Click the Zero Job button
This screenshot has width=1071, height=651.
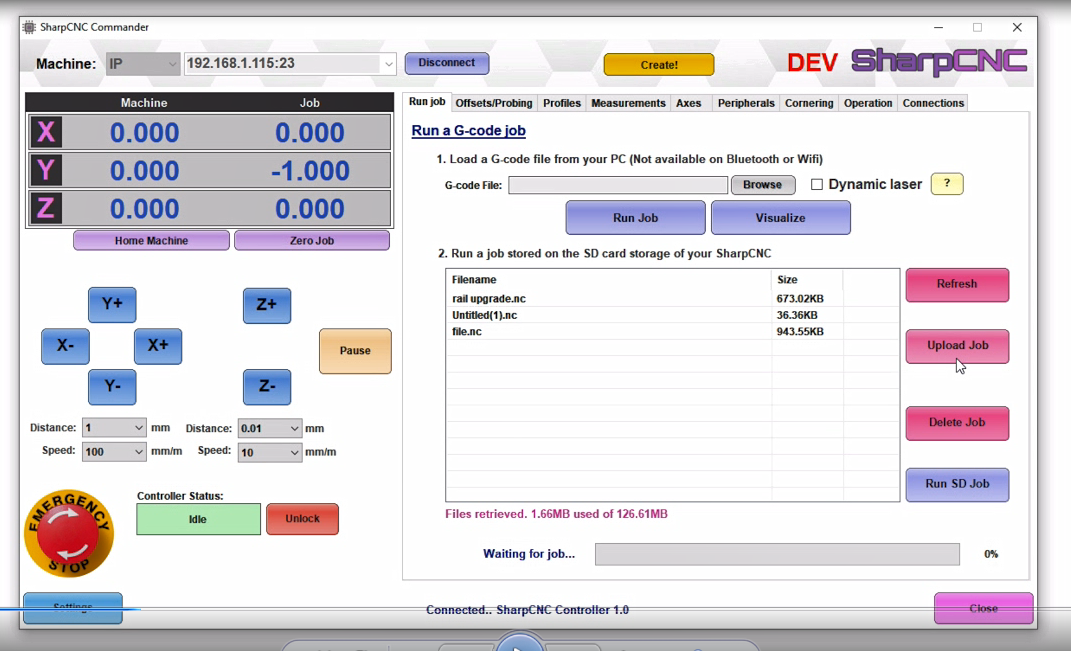[312, 240]
